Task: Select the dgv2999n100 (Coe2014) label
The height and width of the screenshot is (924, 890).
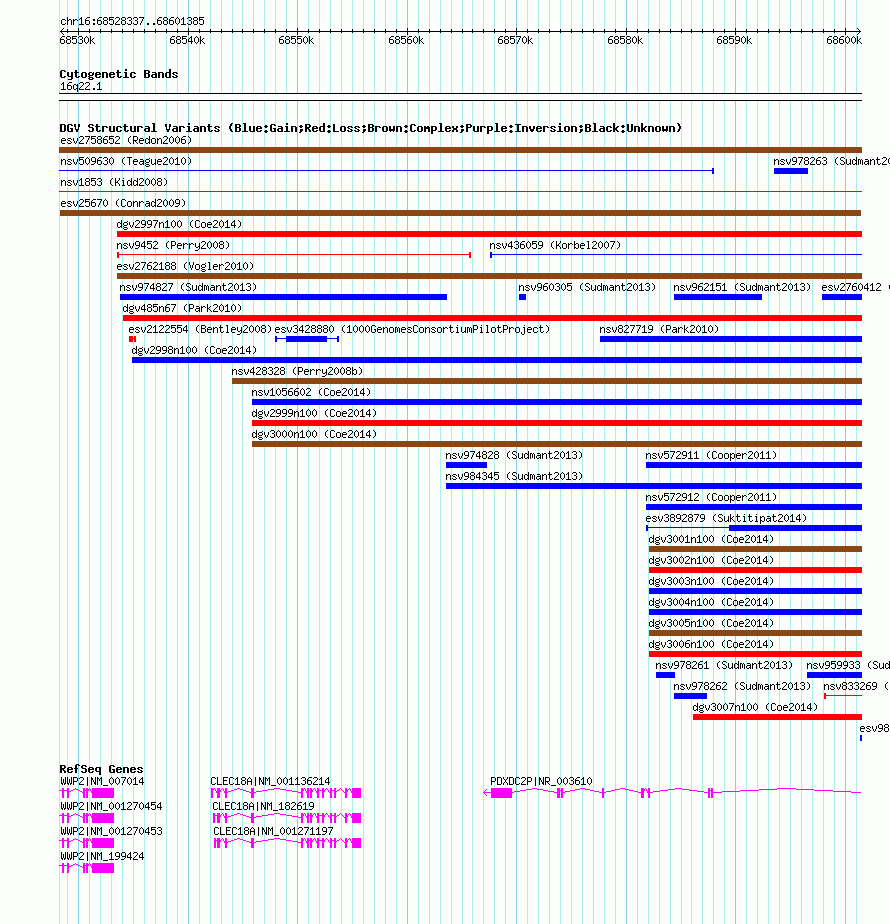Action: point(314,414)
